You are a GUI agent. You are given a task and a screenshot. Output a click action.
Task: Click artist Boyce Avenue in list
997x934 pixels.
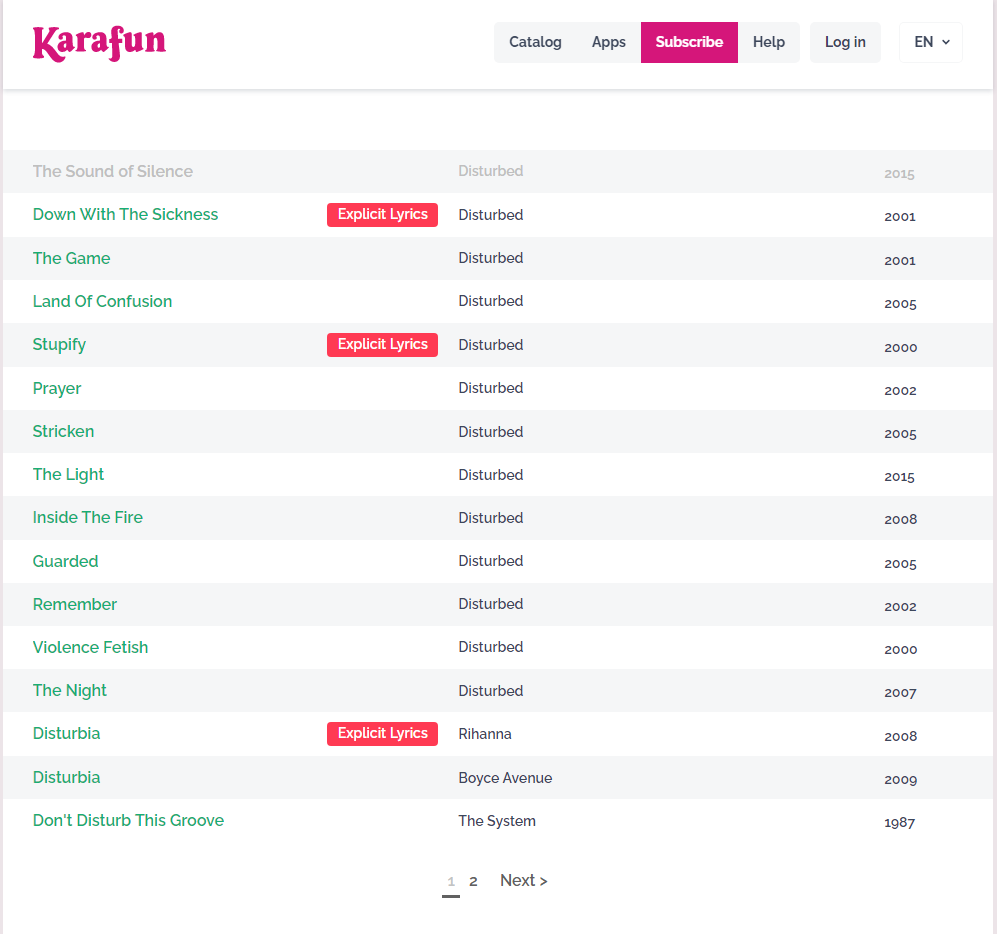[505, 778]
